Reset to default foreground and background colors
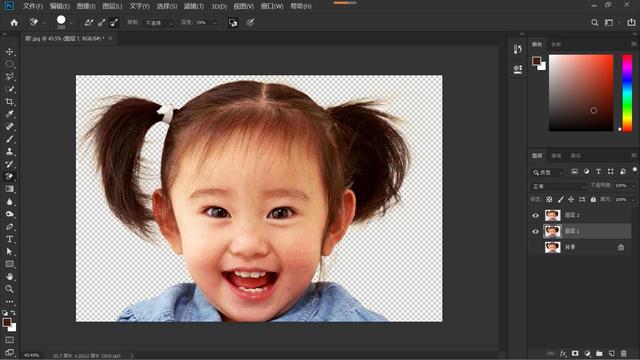 [x=5, y=313]
